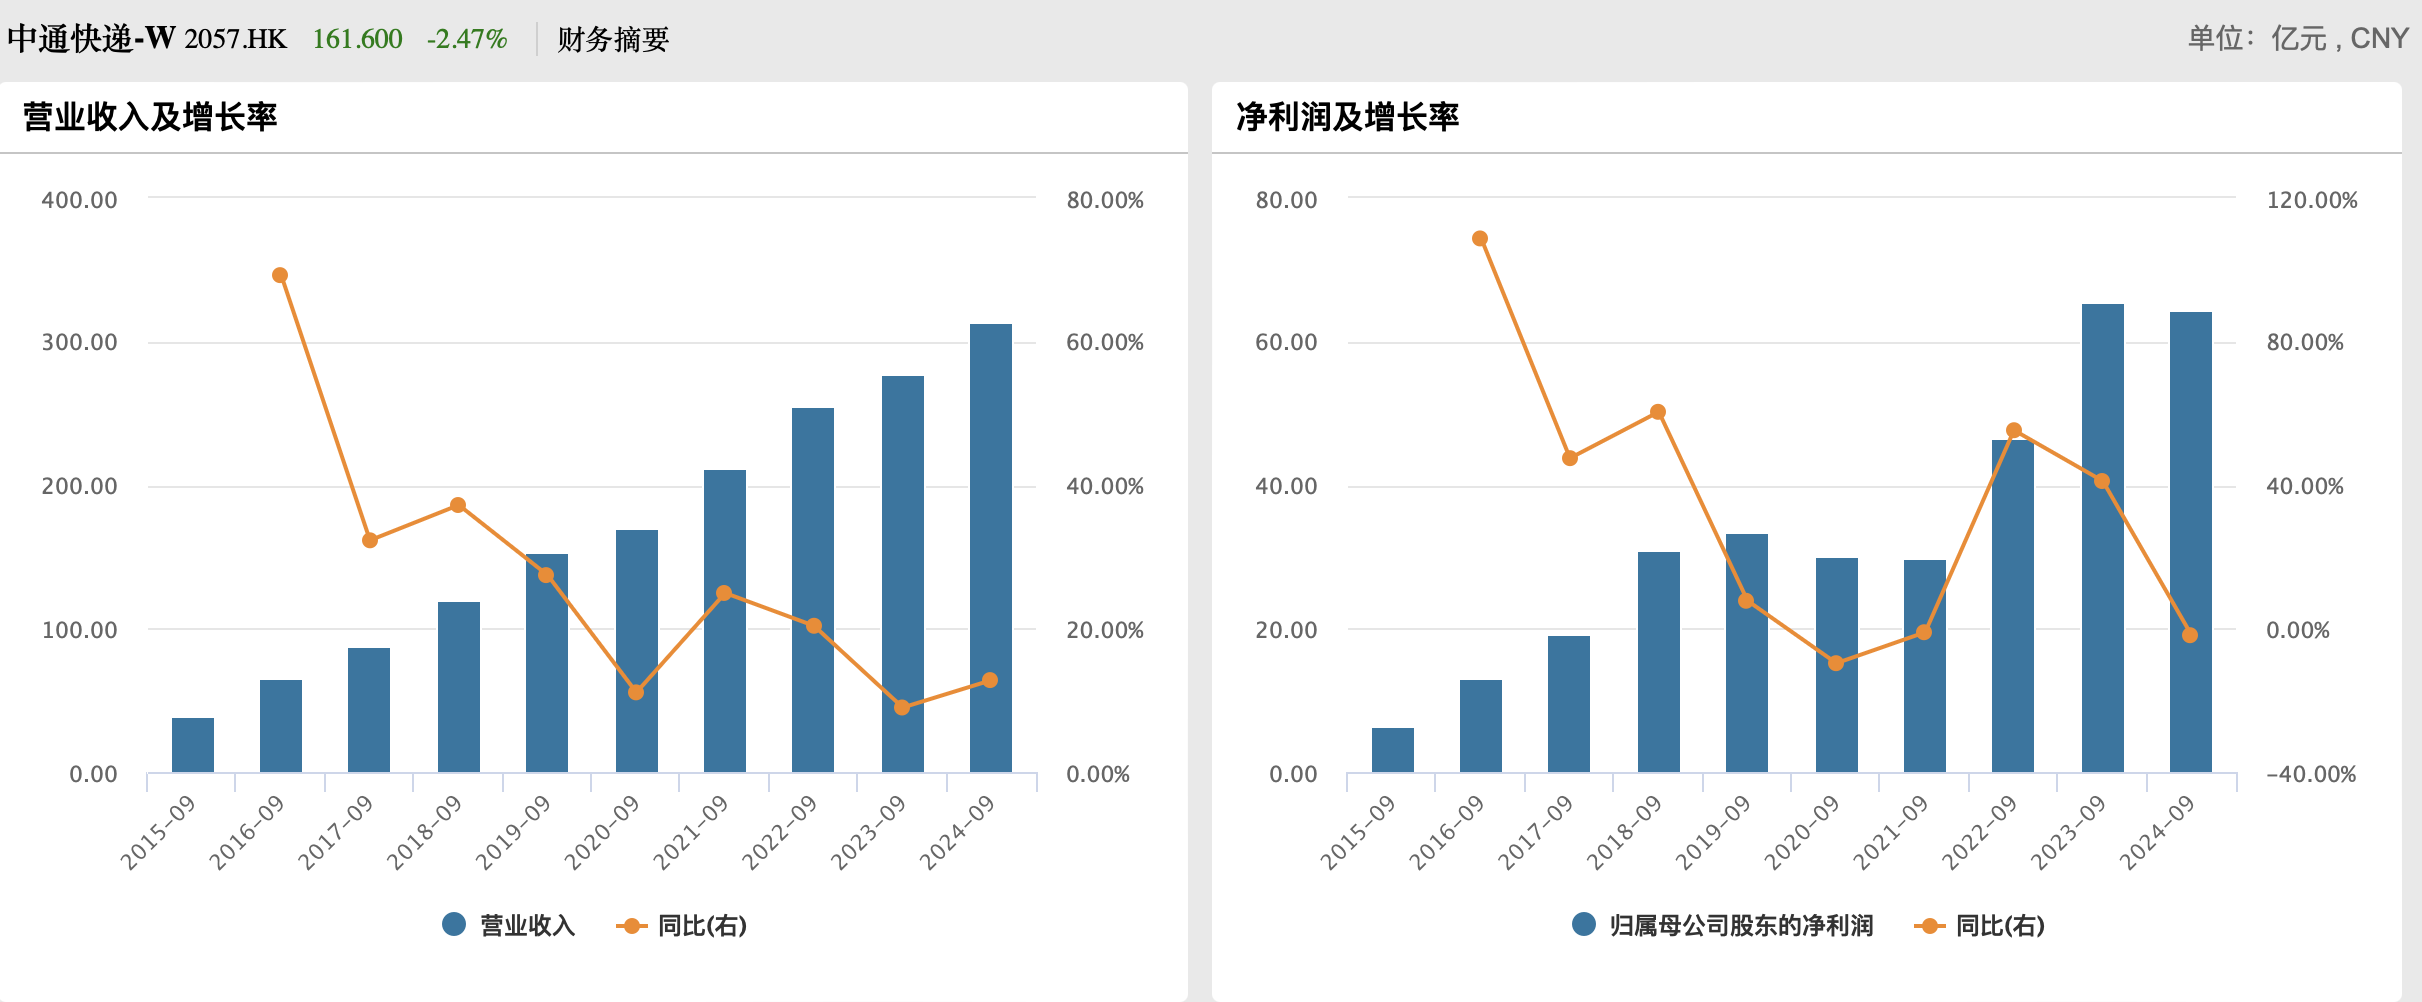Click the 2023-09 revenue growth data point

902,707
